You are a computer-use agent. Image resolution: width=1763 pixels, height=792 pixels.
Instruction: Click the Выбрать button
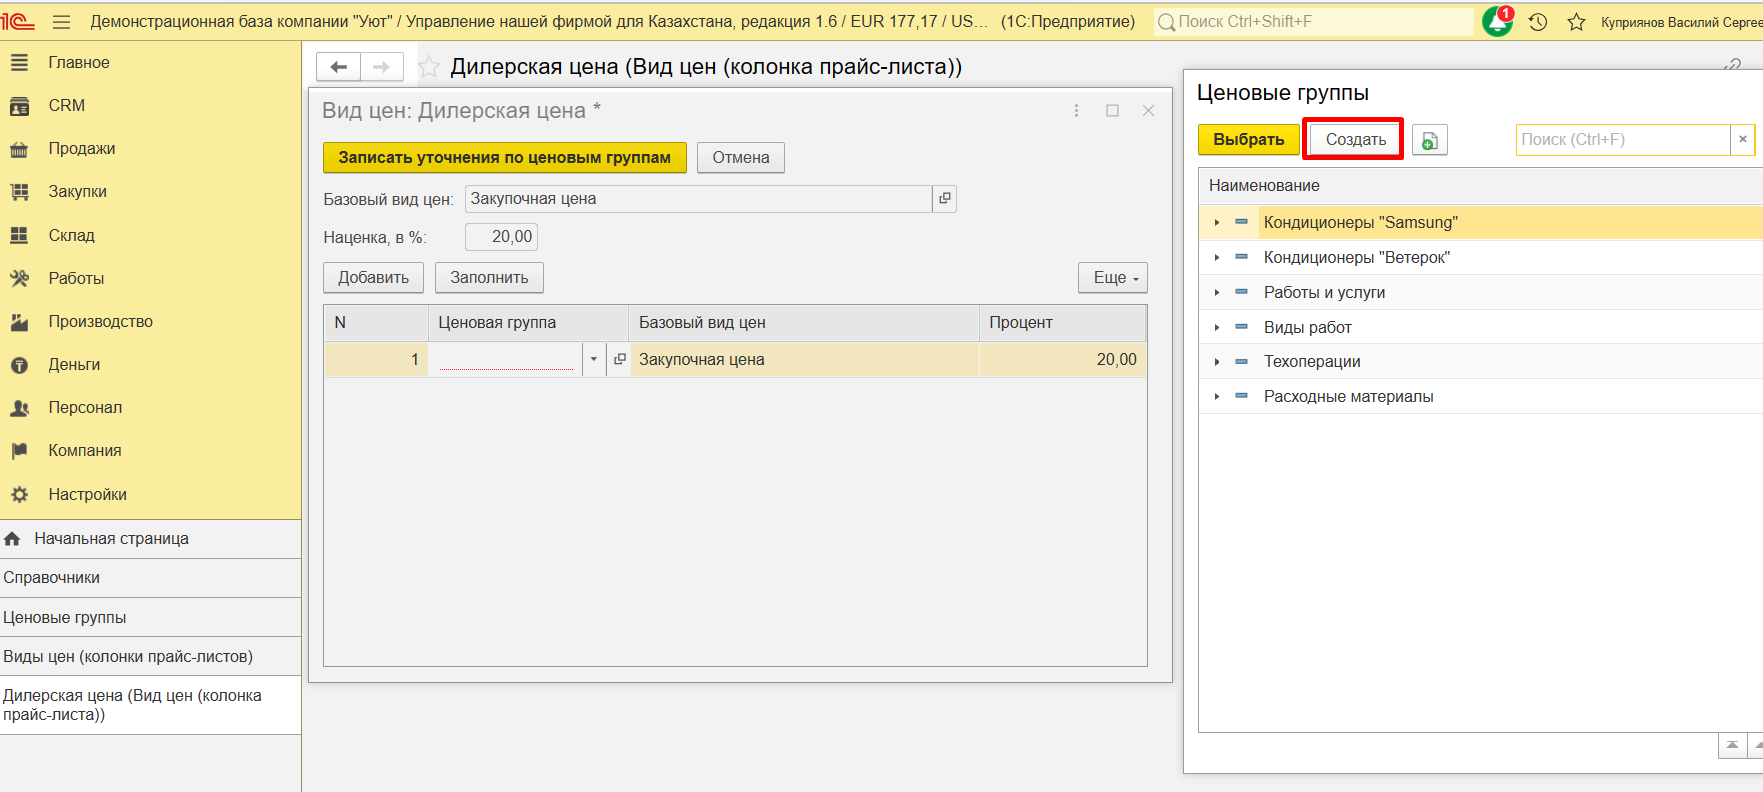click(x=1248, y=140)
